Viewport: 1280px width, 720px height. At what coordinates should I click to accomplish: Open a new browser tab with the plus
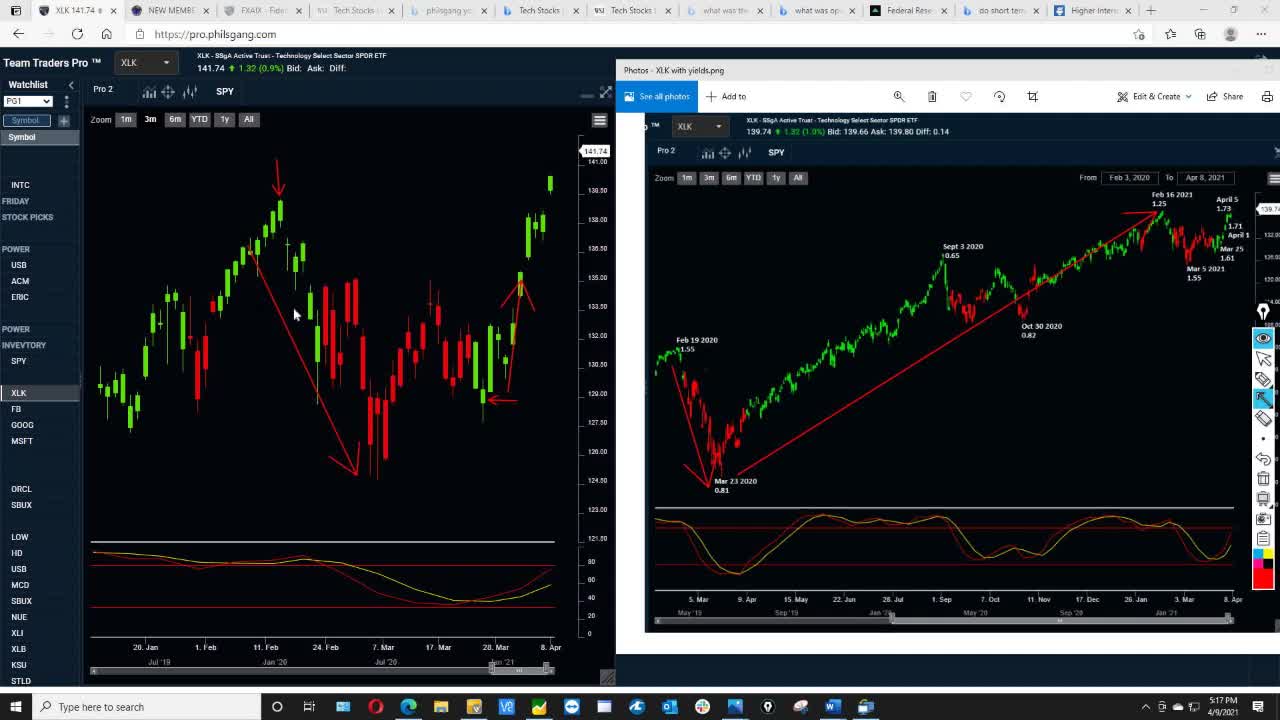click(1150, 10)
